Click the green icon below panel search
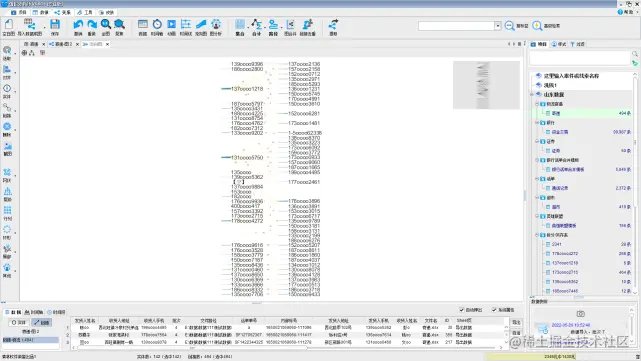Image resolution: width=641 pixels, height=361 pixels. [x=634, y=63]
